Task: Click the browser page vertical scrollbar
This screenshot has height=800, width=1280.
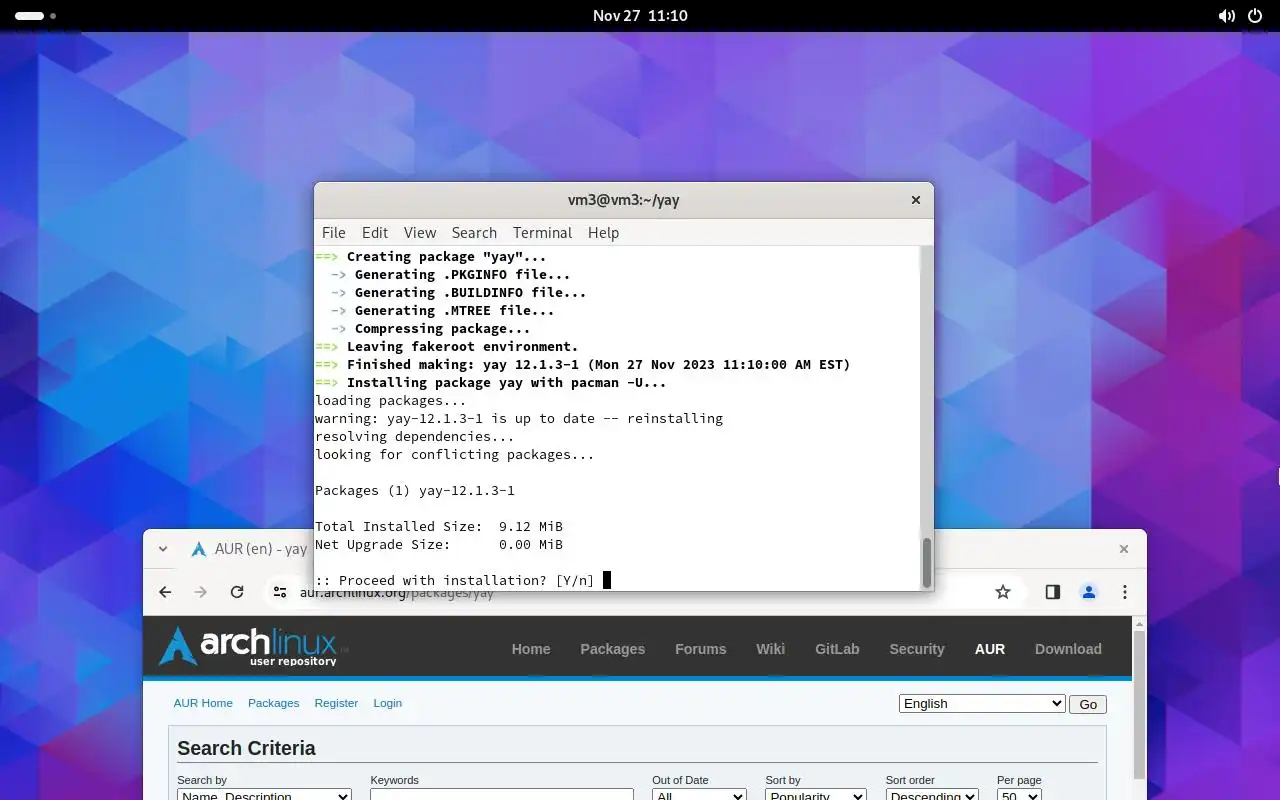Action: point(1139,703)
